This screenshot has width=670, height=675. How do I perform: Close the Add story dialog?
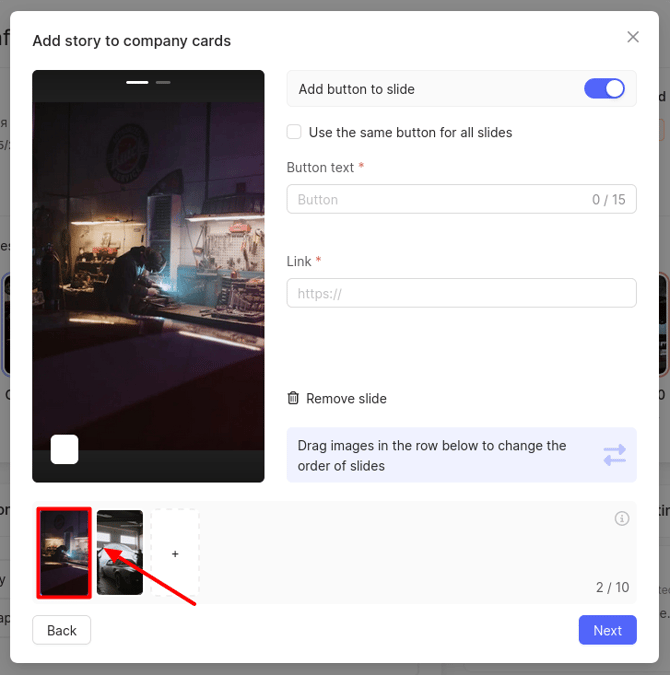(632, 37)
